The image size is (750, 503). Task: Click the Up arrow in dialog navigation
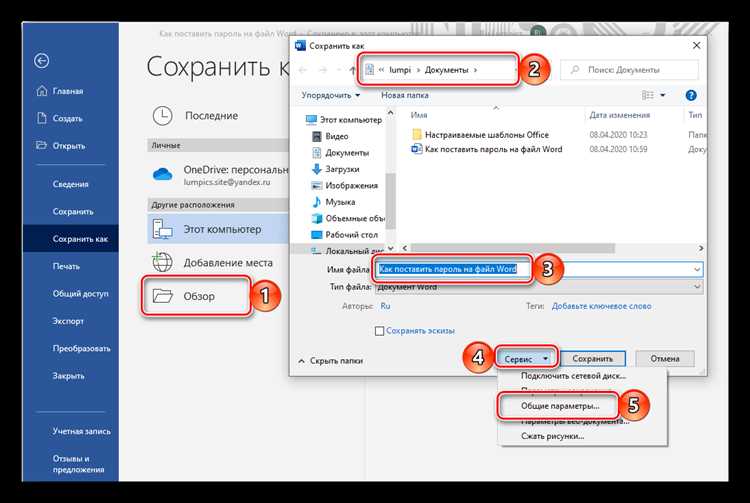coord(353,70)
